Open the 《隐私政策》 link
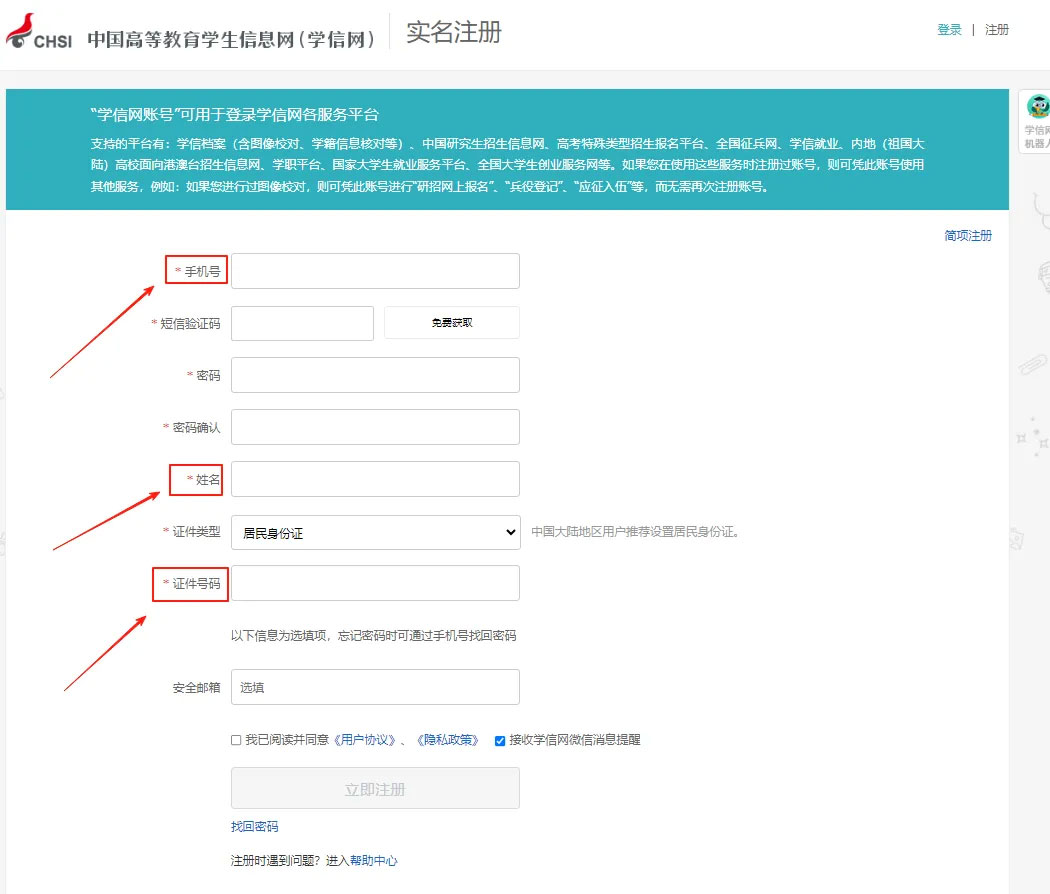 448,740
